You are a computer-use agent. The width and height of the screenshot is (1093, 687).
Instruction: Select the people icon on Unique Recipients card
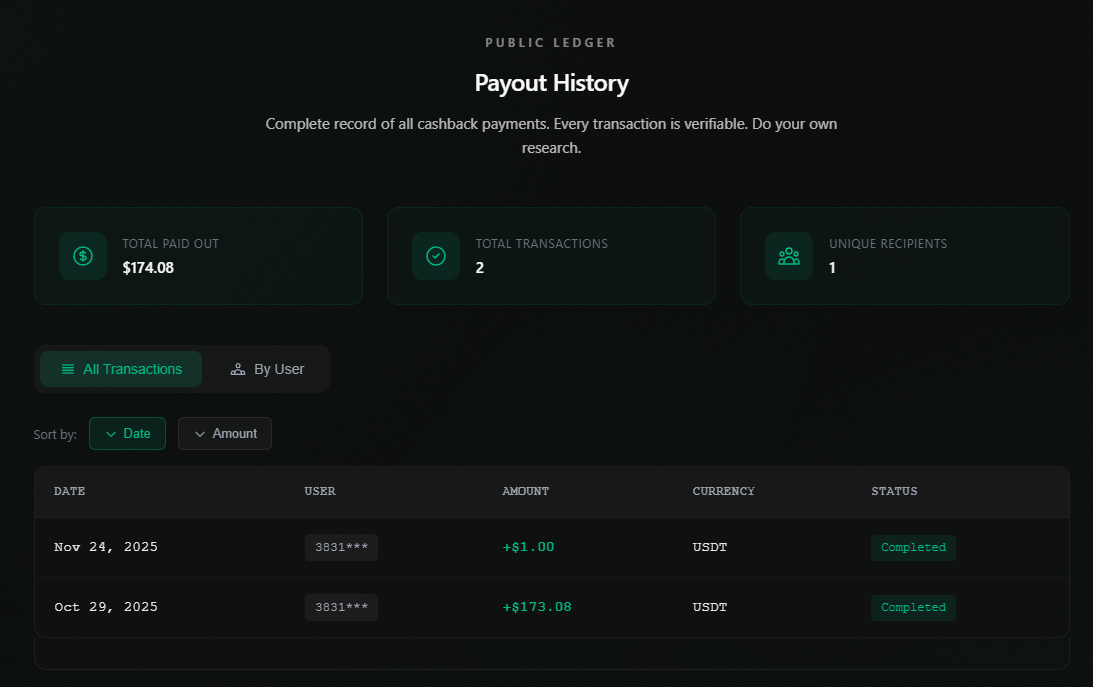pos(789,256)
